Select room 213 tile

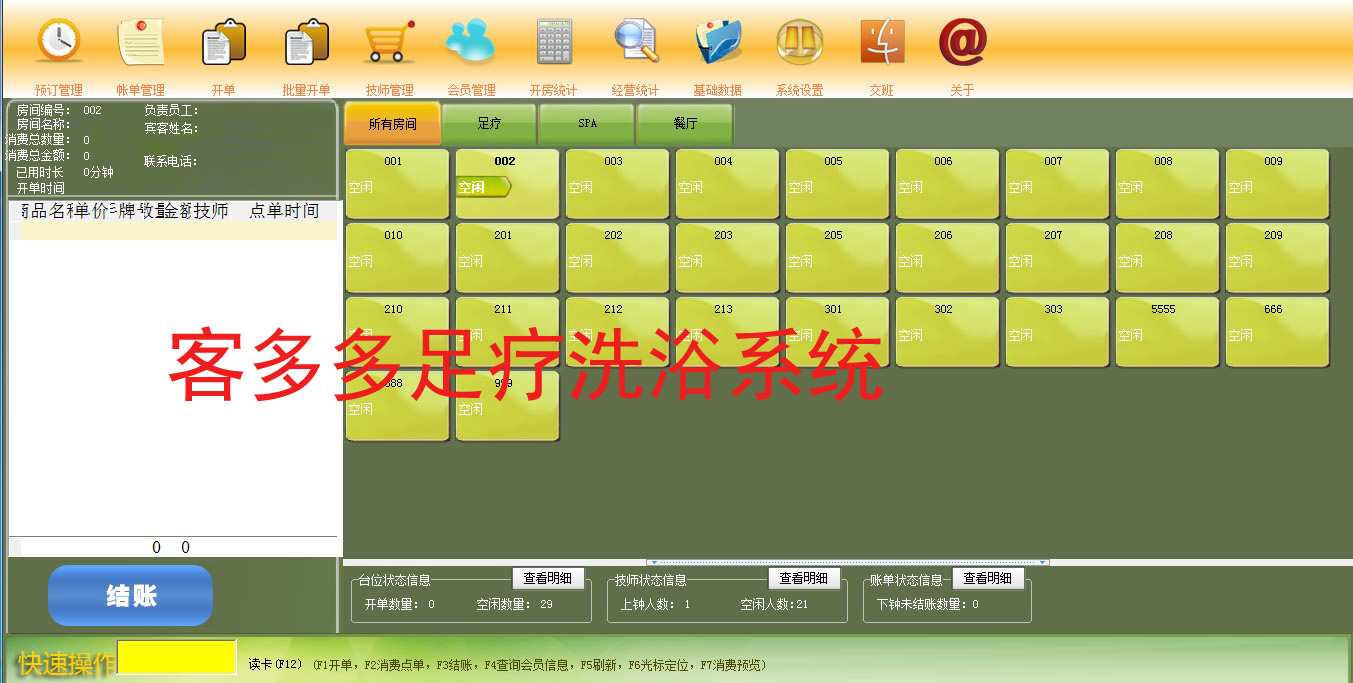727,332
